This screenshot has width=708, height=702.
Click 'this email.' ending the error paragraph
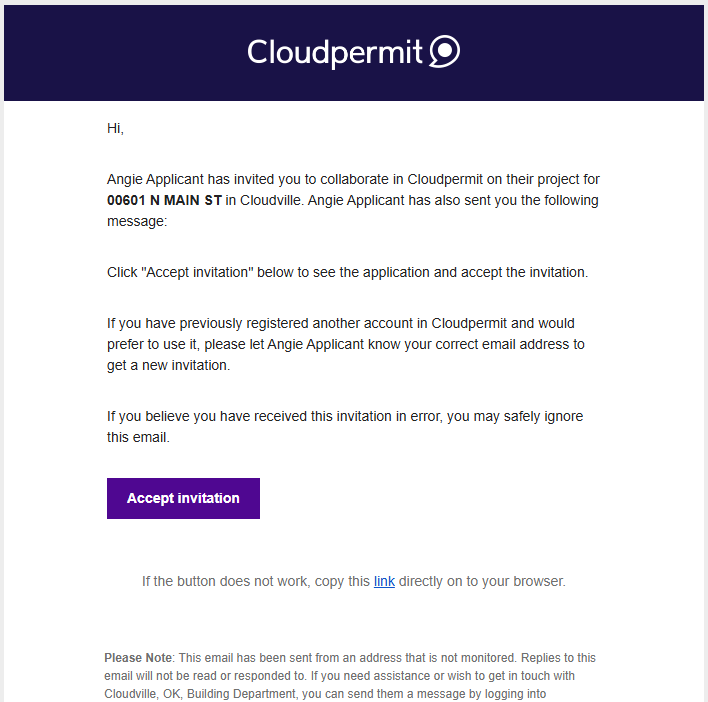pyautogui.click(x=138, y=437)
